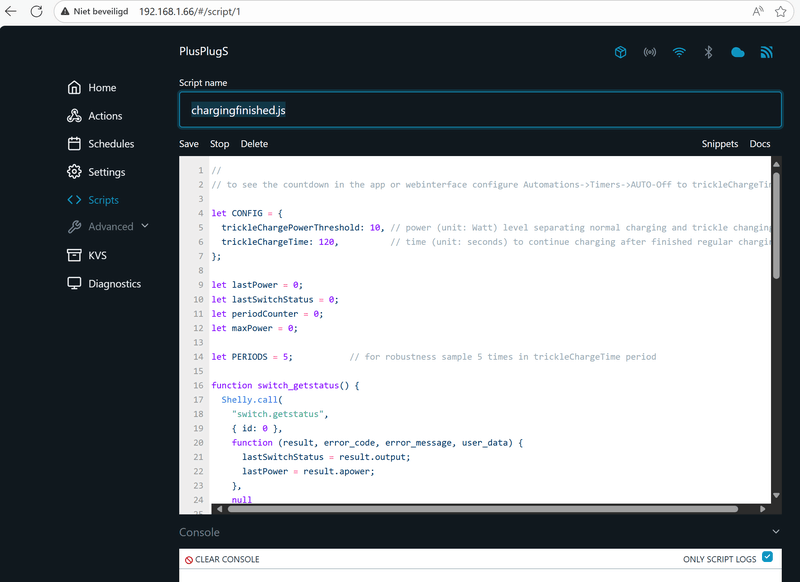Open Settings in the sidebar
This screenshot has width=800, height=582.
(x=107, y=172)
